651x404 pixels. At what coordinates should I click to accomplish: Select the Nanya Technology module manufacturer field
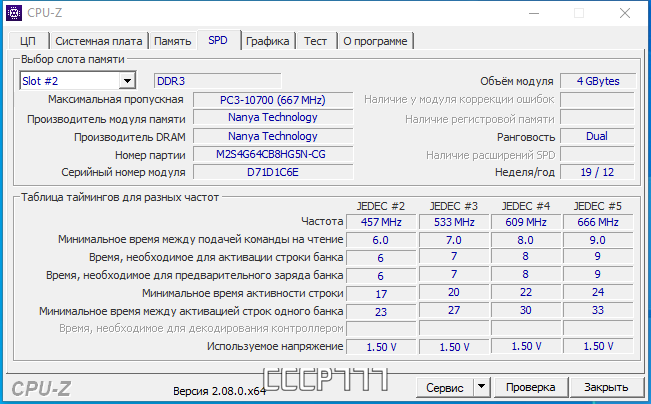(273, 118)
